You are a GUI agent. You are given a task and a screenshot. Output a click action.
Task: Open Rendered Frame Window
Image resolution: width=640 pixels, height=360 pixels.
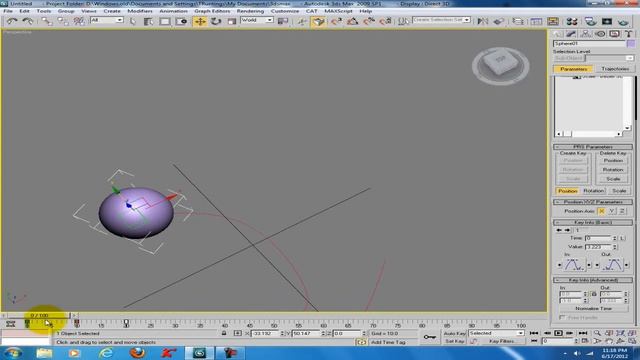pos(607,21)
